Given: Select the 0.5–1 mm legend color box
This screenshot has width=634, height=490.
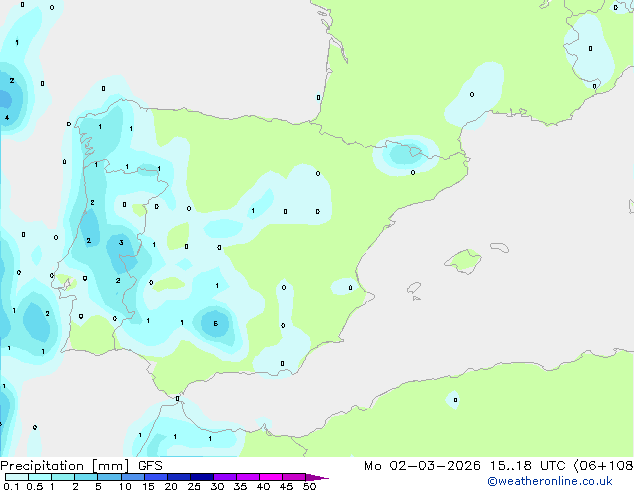Looking at the screenshot, I should tap(40, 477).
